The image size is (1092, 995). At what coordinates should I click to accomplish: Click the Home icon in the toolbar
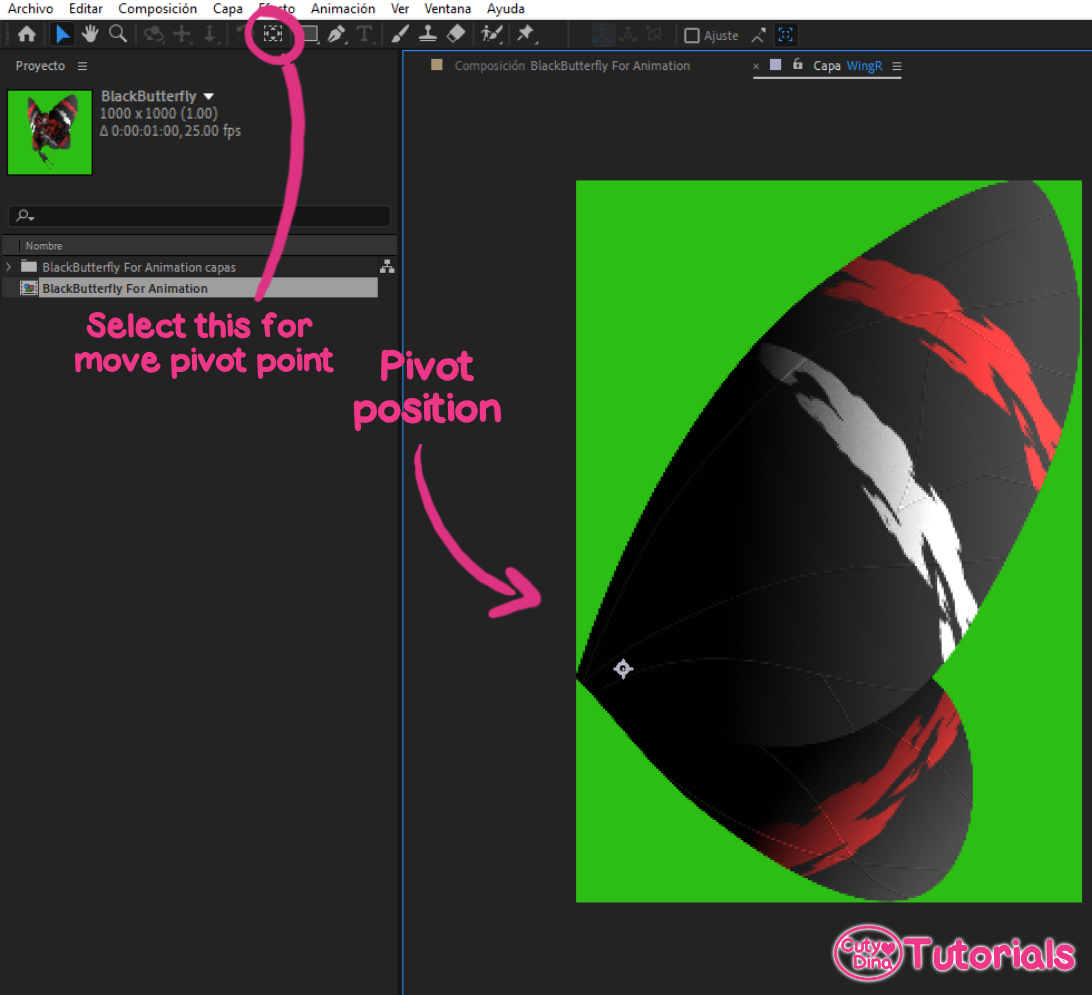point(26,34)
